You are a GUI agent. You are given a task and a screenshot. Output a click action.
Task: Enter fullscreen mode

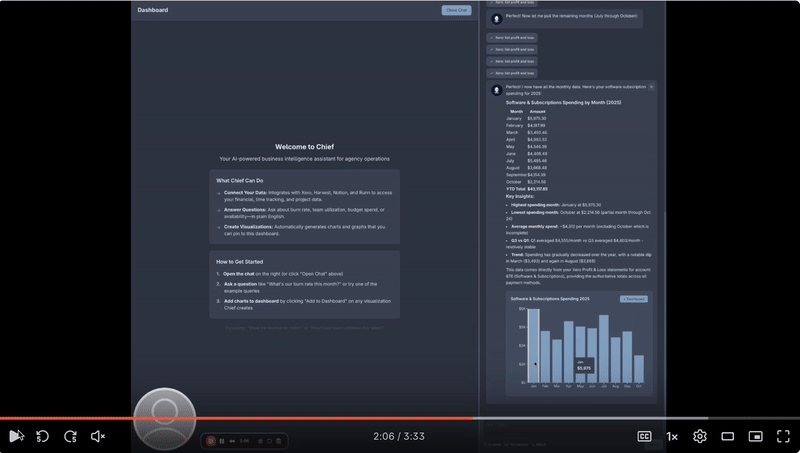[783, 436]
